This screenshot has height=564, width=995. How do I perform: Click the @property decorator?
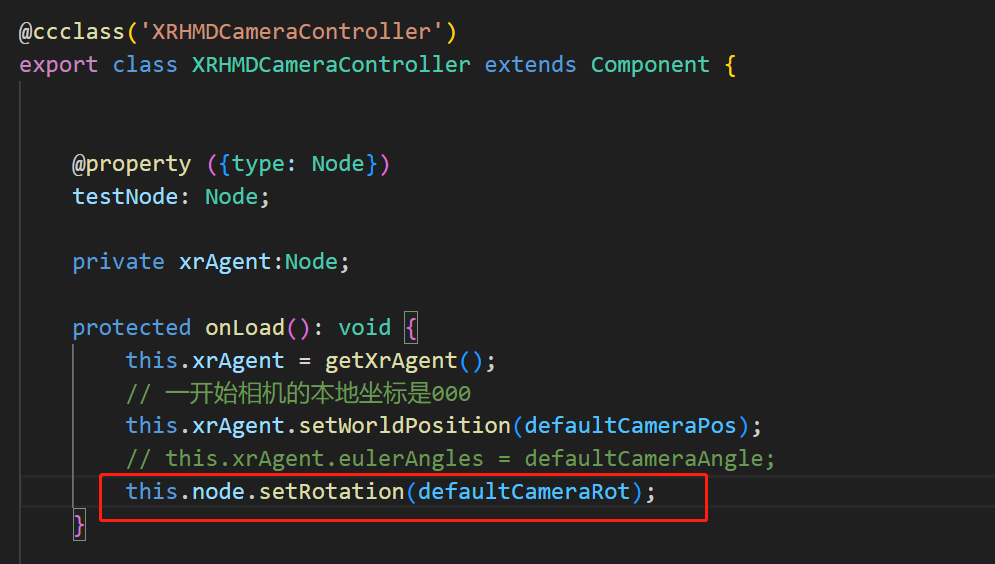[131, 163]
